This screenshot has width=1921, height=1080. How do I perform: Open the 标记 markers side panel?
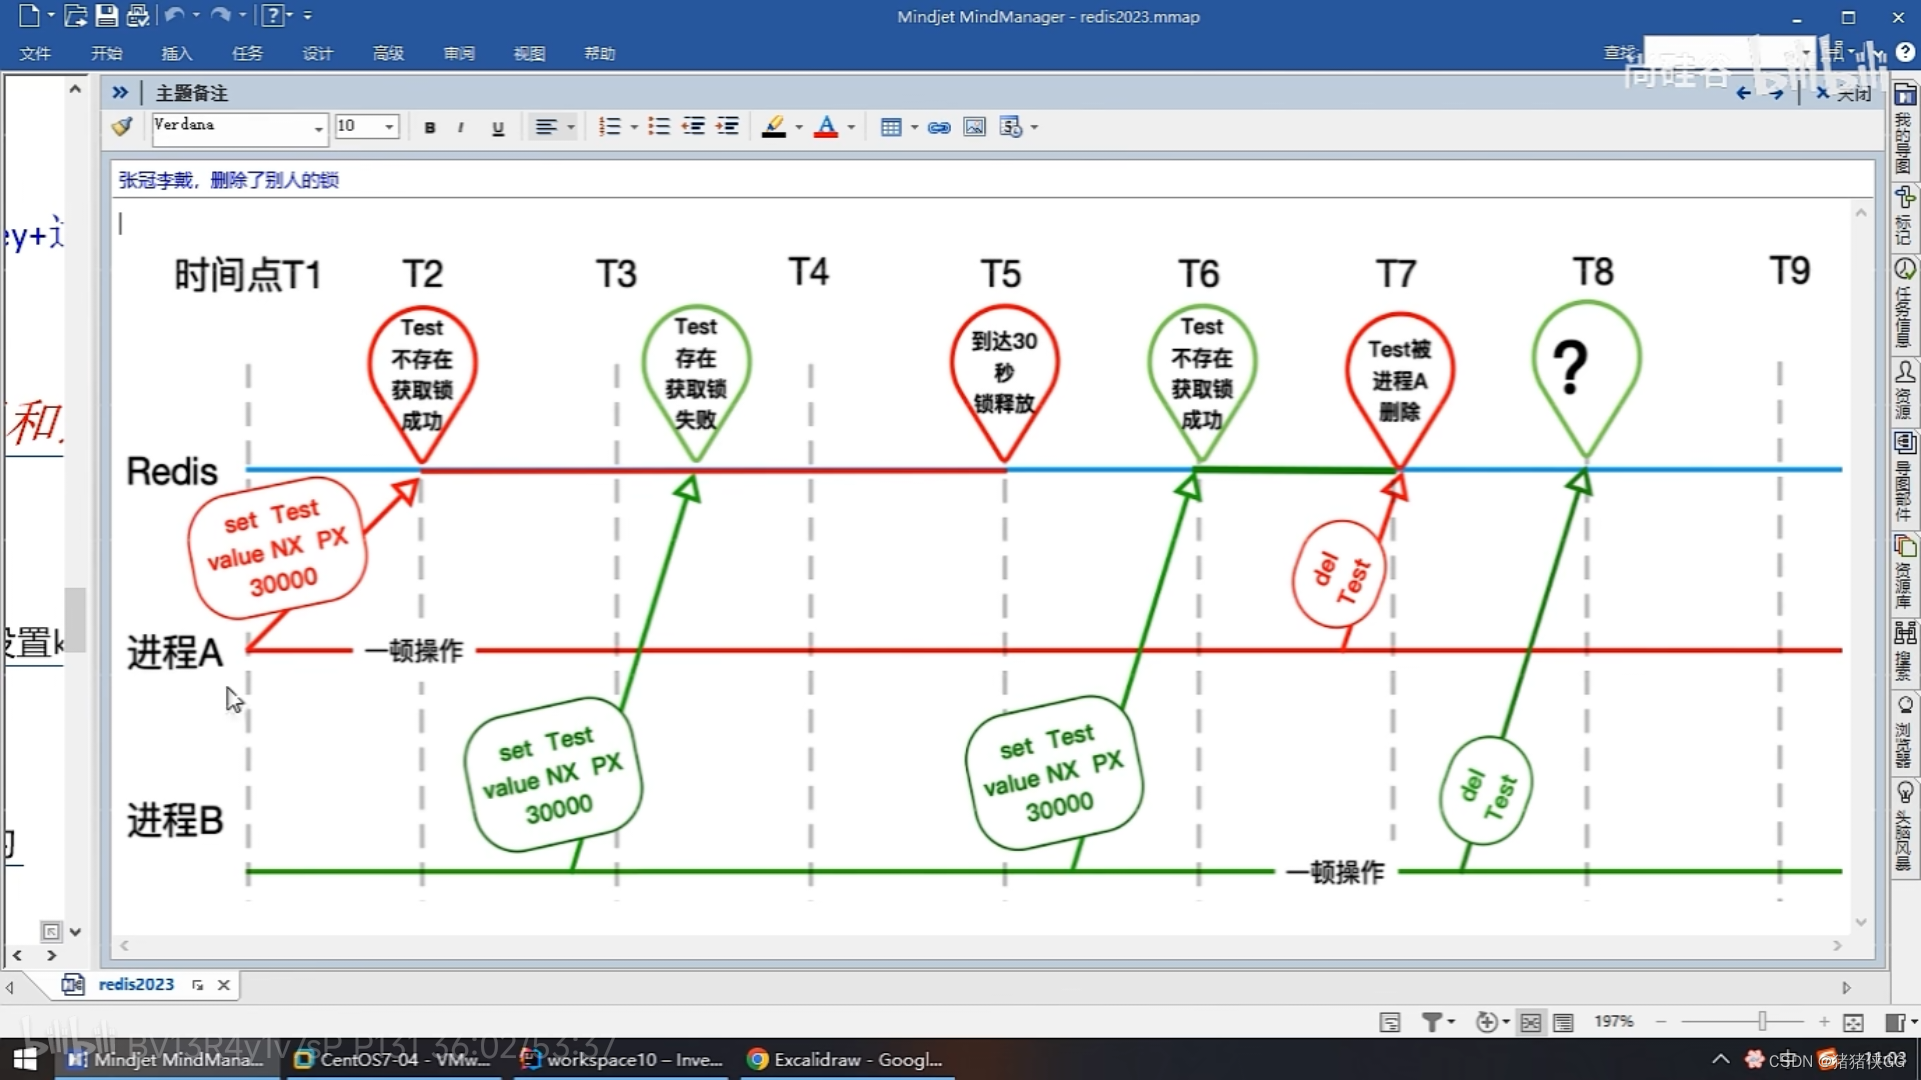(1905, 216)
